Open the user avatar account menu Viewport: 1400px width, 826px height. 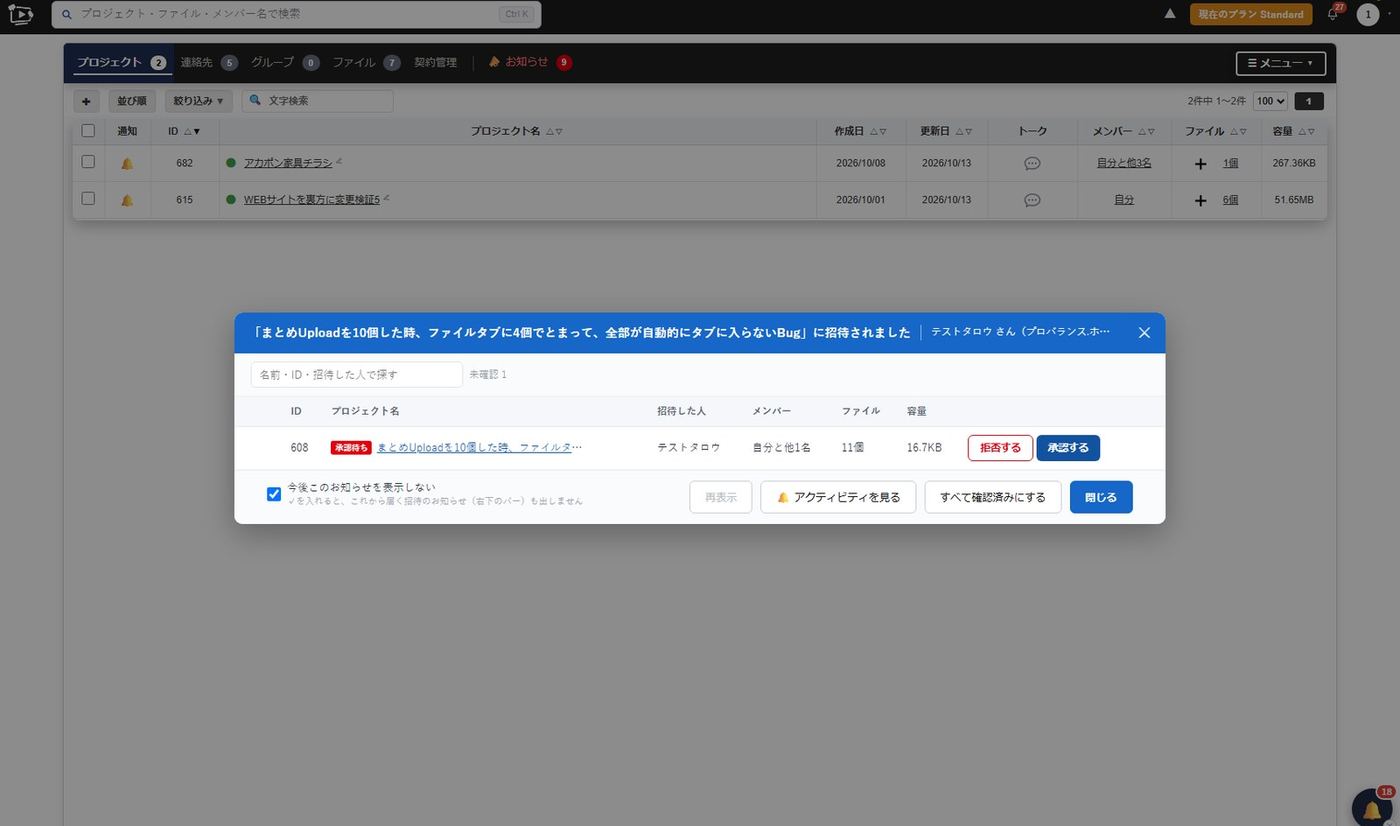point(1367,14)
